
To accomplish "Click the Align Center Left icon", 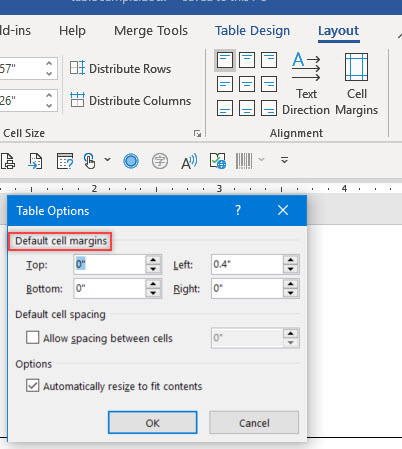I will (225, 84).
